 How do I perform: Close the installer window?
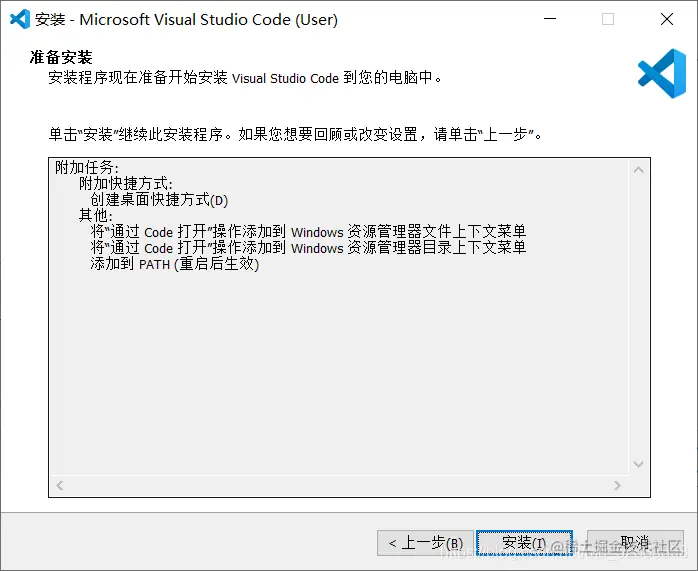click(x=667, y=19)
